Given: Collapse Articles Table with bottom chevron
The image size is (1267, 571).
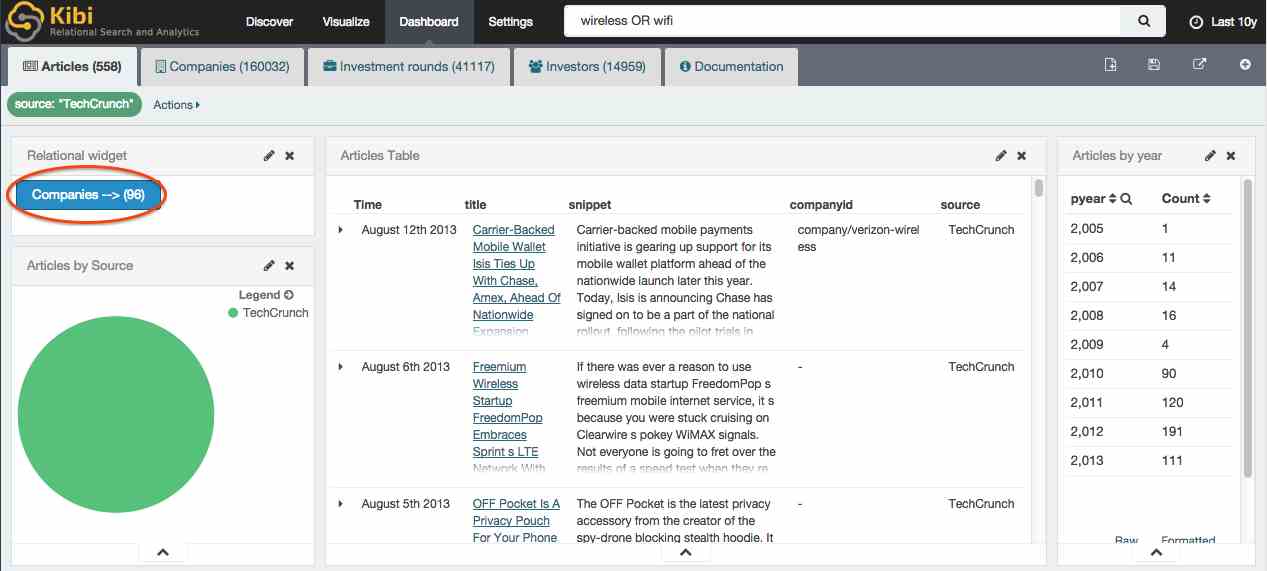Looking at the screenshot, I should pyautogui.click(x=685, y=552).
